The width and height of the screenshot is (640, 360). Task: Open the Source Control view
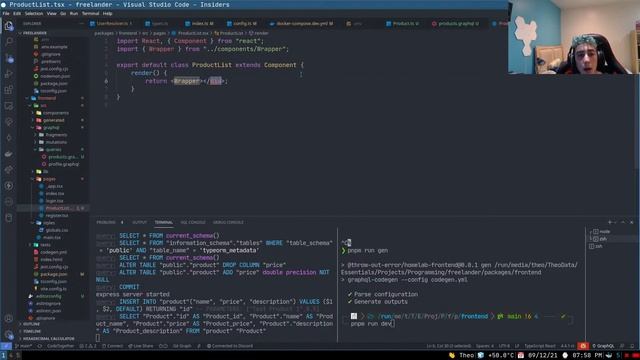click(x=9, y=58)
